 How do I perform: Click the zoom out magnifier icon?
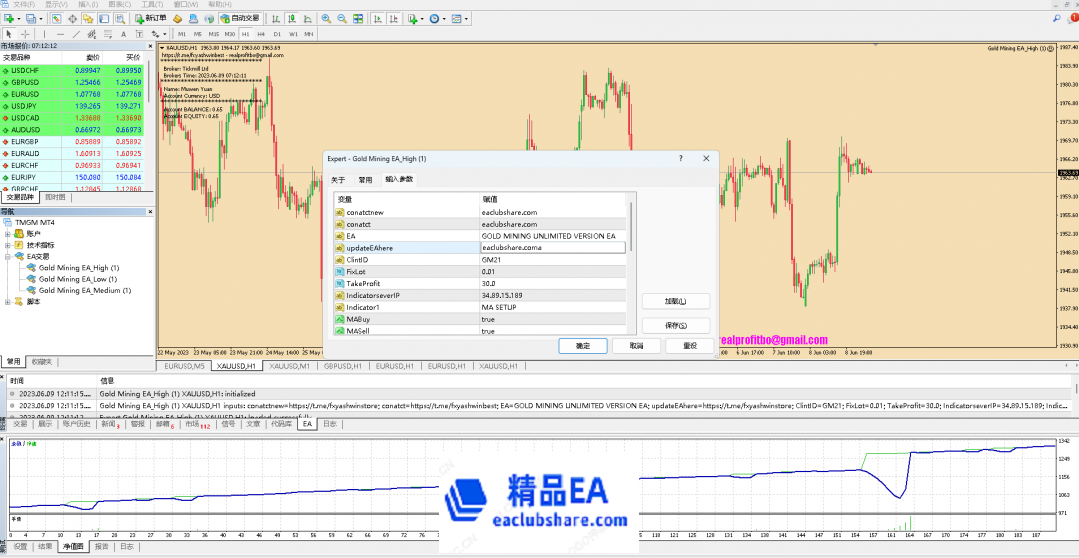pos(342,18)
